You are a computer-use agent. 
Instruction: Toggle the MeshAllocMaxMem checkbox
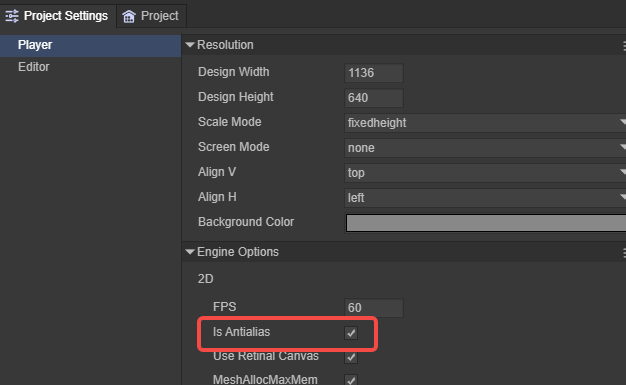tap(351, 380)
